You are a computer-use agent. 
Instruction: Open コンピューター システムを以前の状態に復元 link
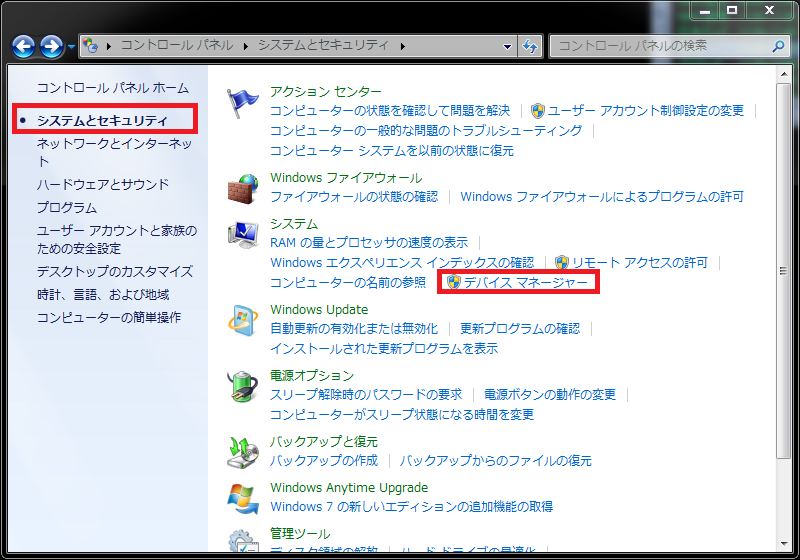(392, 150)
